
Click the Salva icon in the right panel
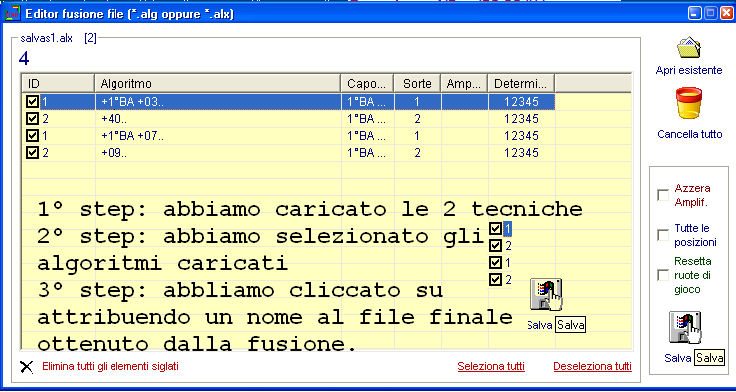685,327
